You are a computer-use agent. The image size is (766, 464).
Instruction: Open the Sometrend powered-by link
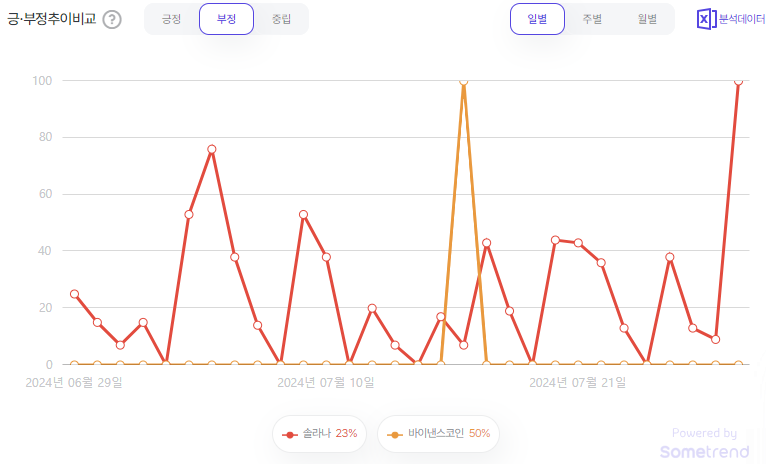704,443
